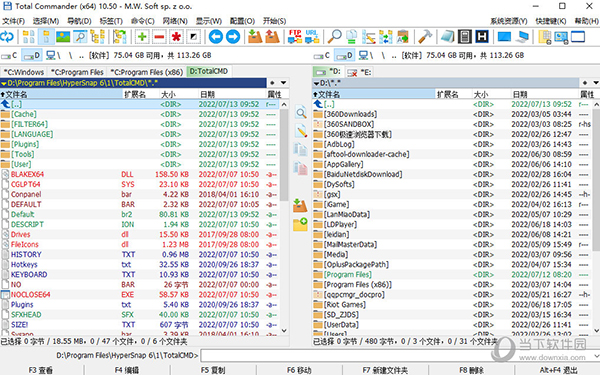Viewport: 600px width, 375px height.
Task: Open quick view panel (magnifier window icon)
Action: tap(80, 37)
